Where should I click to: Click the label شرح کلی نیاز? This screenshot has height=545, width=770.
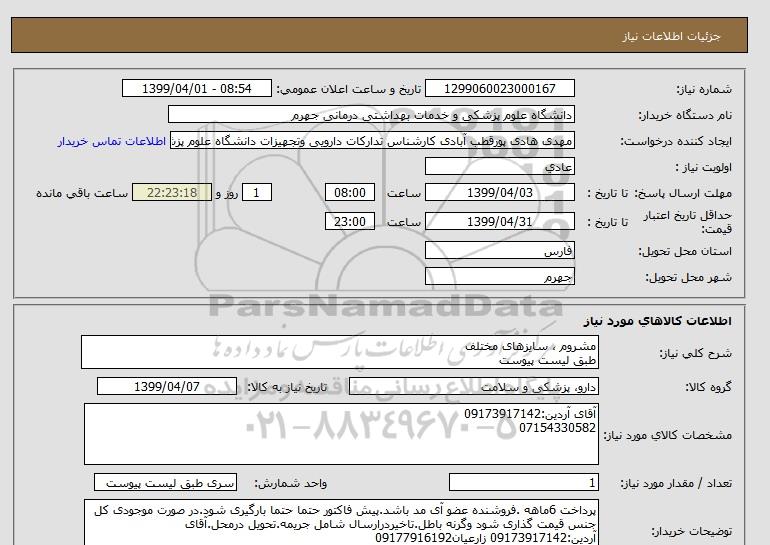pyautogui.click(x=695, y=353)
